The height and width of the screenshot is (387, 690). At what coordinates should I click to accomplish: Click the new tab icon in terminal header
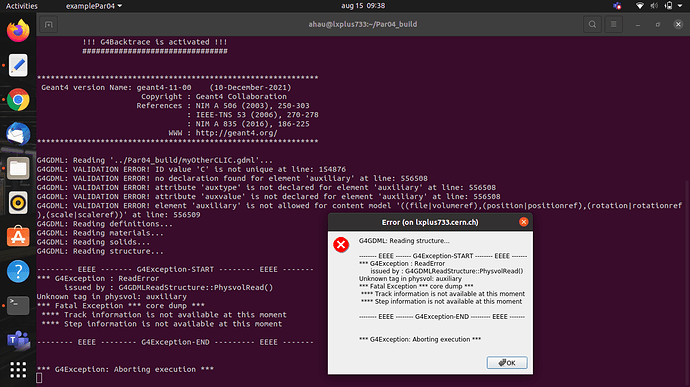pyautogui.click(x=49, y=24)
